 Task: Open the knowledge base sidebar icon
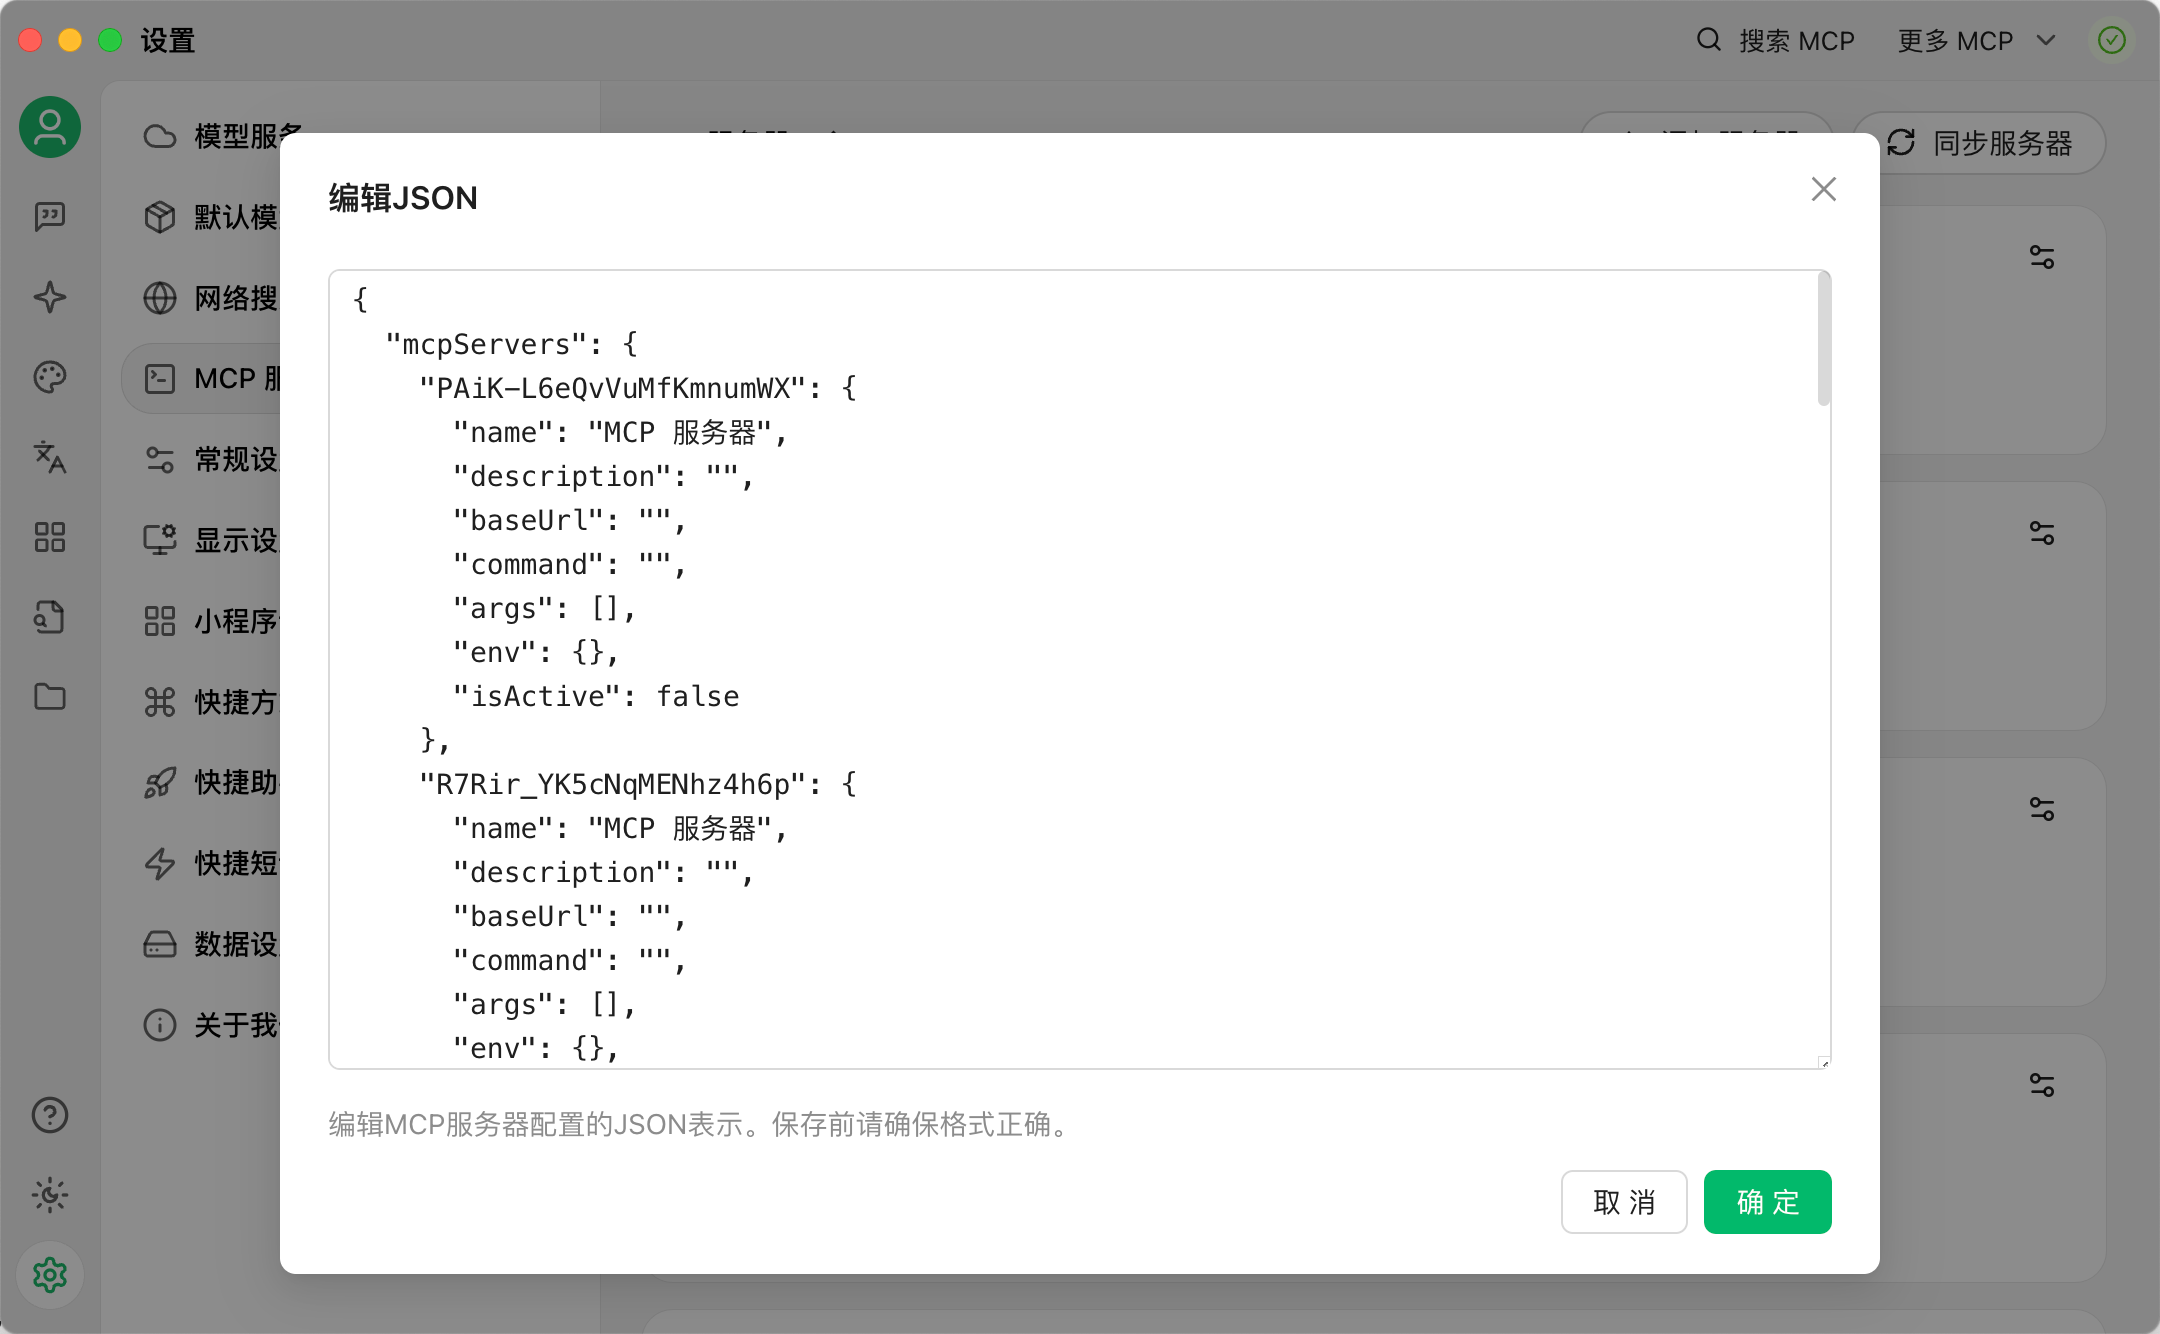pyautogui.click(x=50, y=617)
